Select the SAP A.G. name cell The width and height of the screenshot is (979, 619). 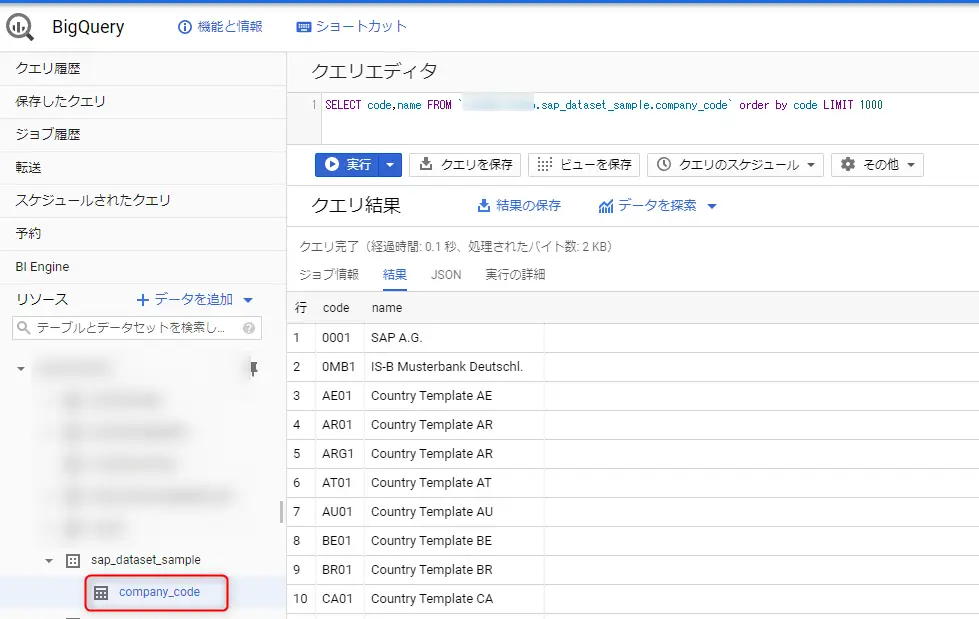click(x=454, y=338)
